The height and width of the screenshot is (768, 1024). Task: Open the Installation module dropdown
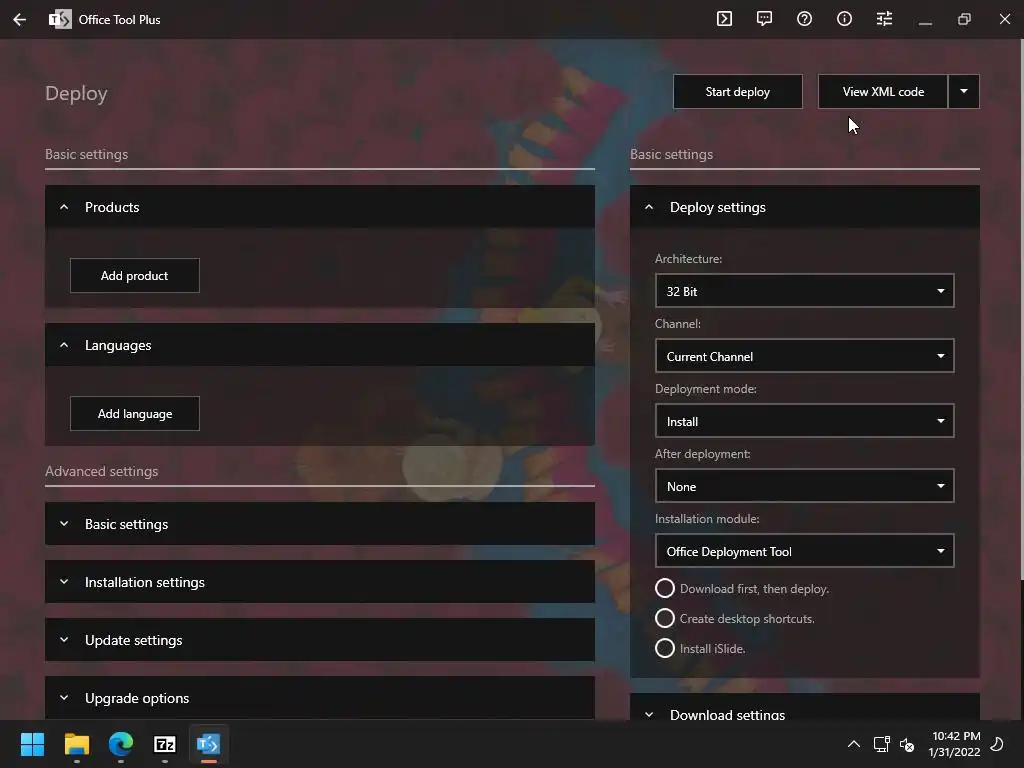[x=805, y=551]
